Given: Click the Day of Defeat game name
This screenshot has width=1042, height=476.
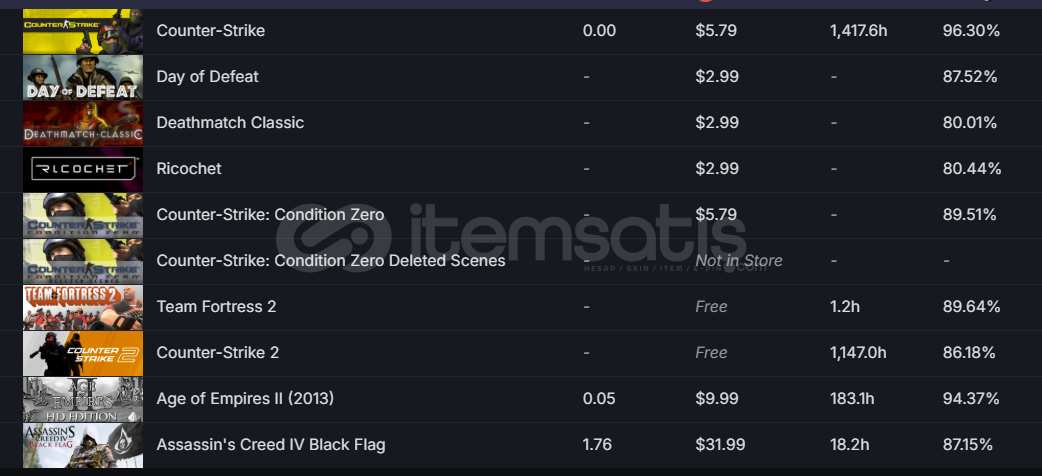Looking at the screenshot, I should coord(207,76).
